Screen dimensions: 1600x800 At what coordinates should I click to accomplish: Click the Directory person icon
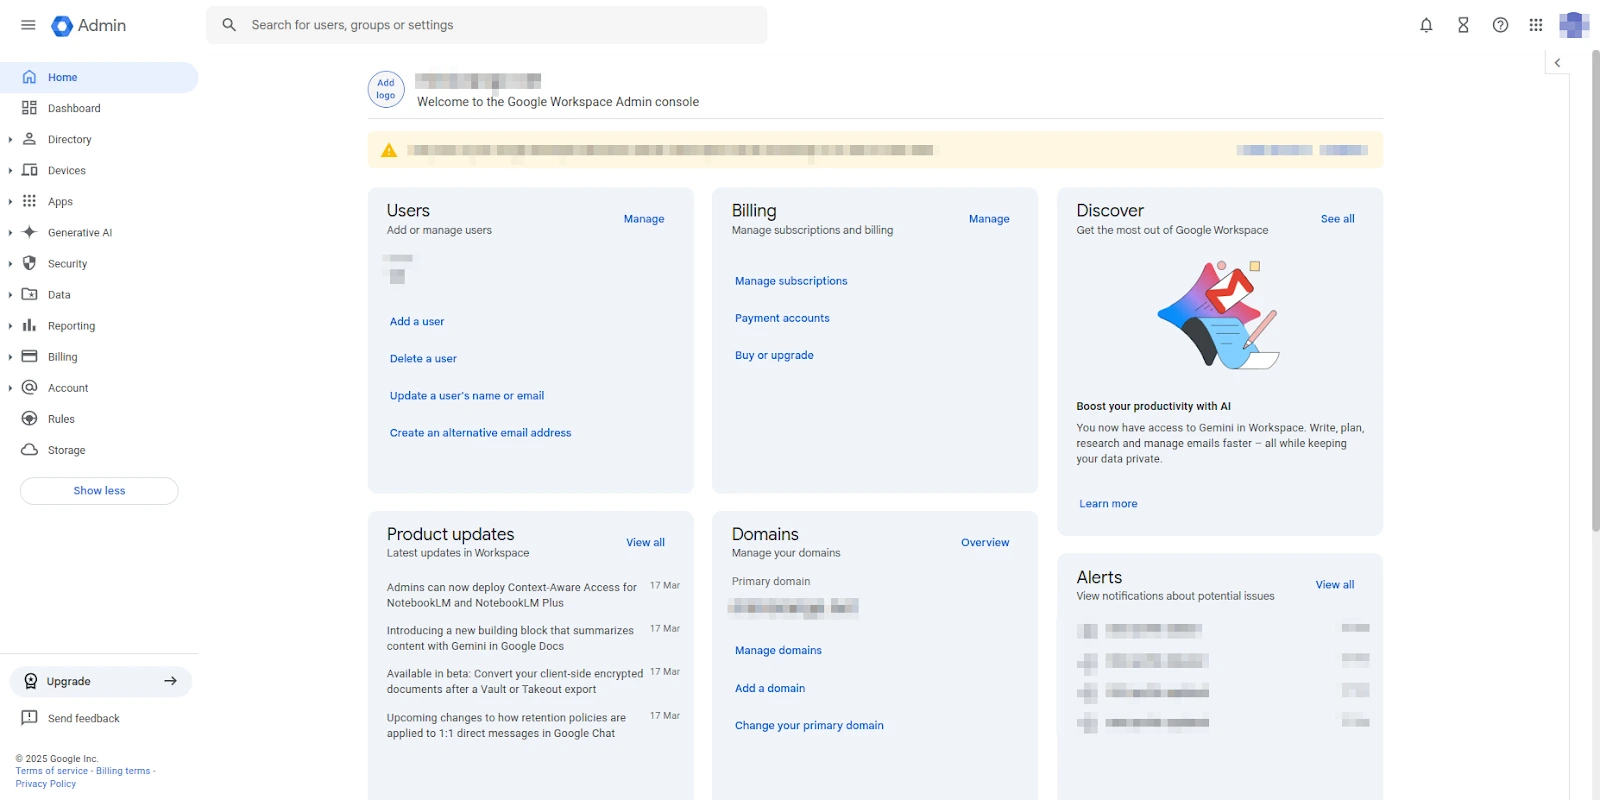(29, 139)
